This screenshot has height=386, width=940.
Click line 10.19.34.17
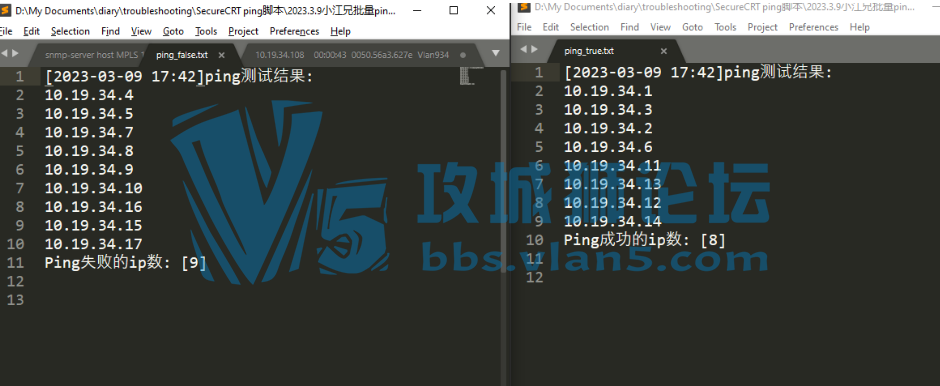(94, 244)
